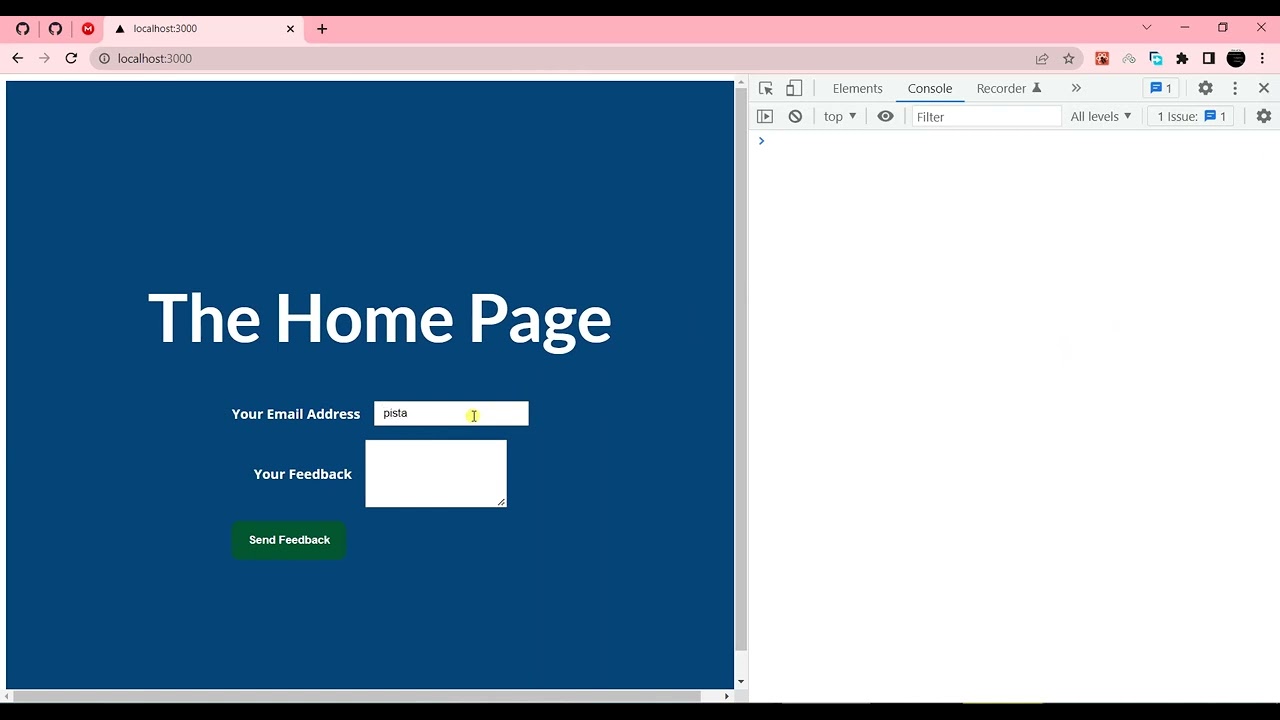Open the blue translate-style extension
The height and width of the screenshot is (720, 1280).
click(1156, 58)
